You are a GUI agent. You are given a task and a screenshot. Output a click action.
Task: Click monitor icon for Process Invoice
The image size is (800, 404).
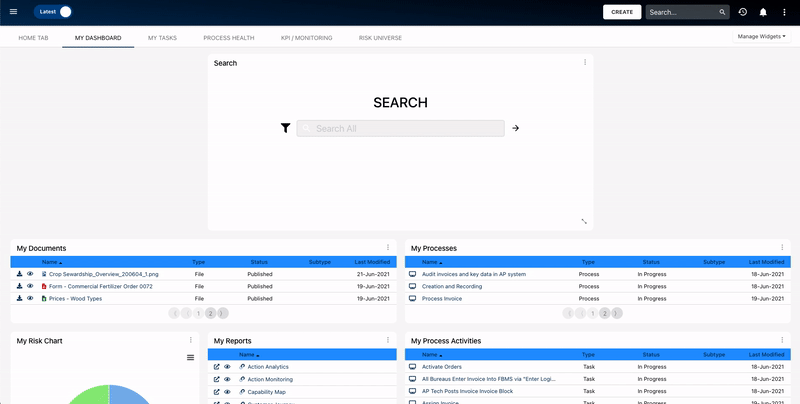click(413, 298)
